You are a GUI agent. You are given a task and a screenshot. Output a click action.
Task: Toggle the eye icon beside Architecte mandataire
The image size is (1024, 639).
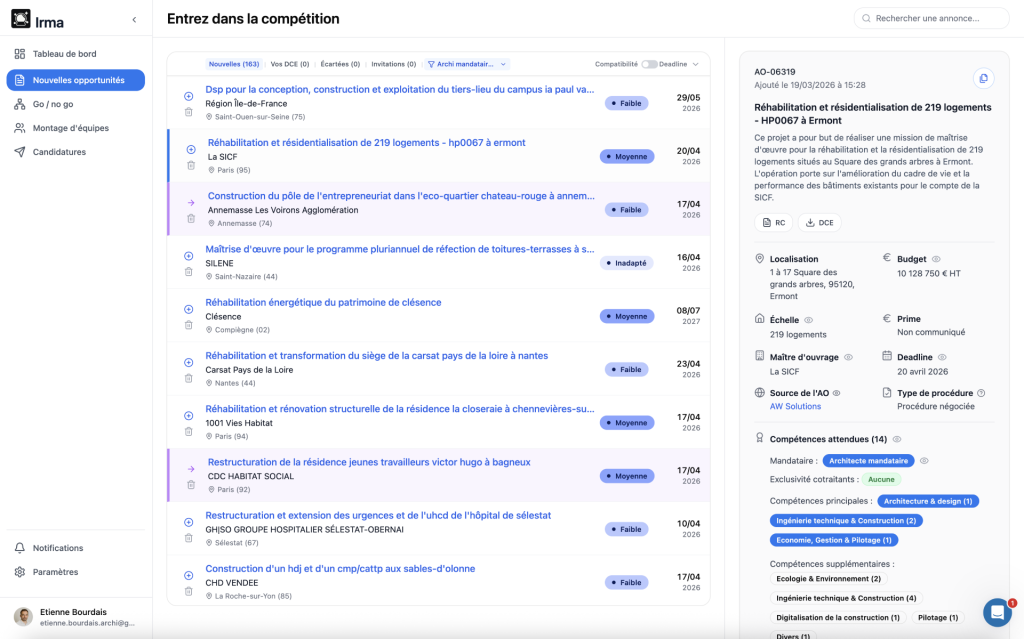coord(924,461)
